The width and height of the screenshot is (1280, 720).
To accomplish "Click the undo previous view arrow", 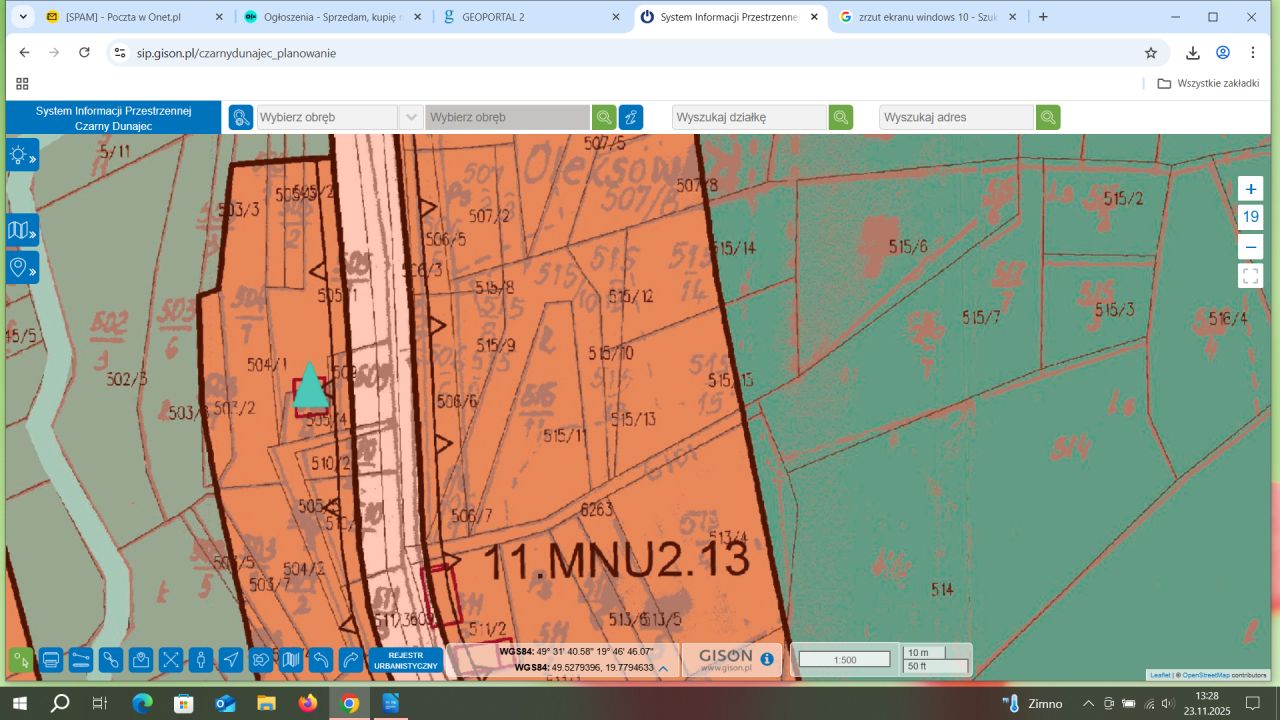I will [x=321, y=660].
